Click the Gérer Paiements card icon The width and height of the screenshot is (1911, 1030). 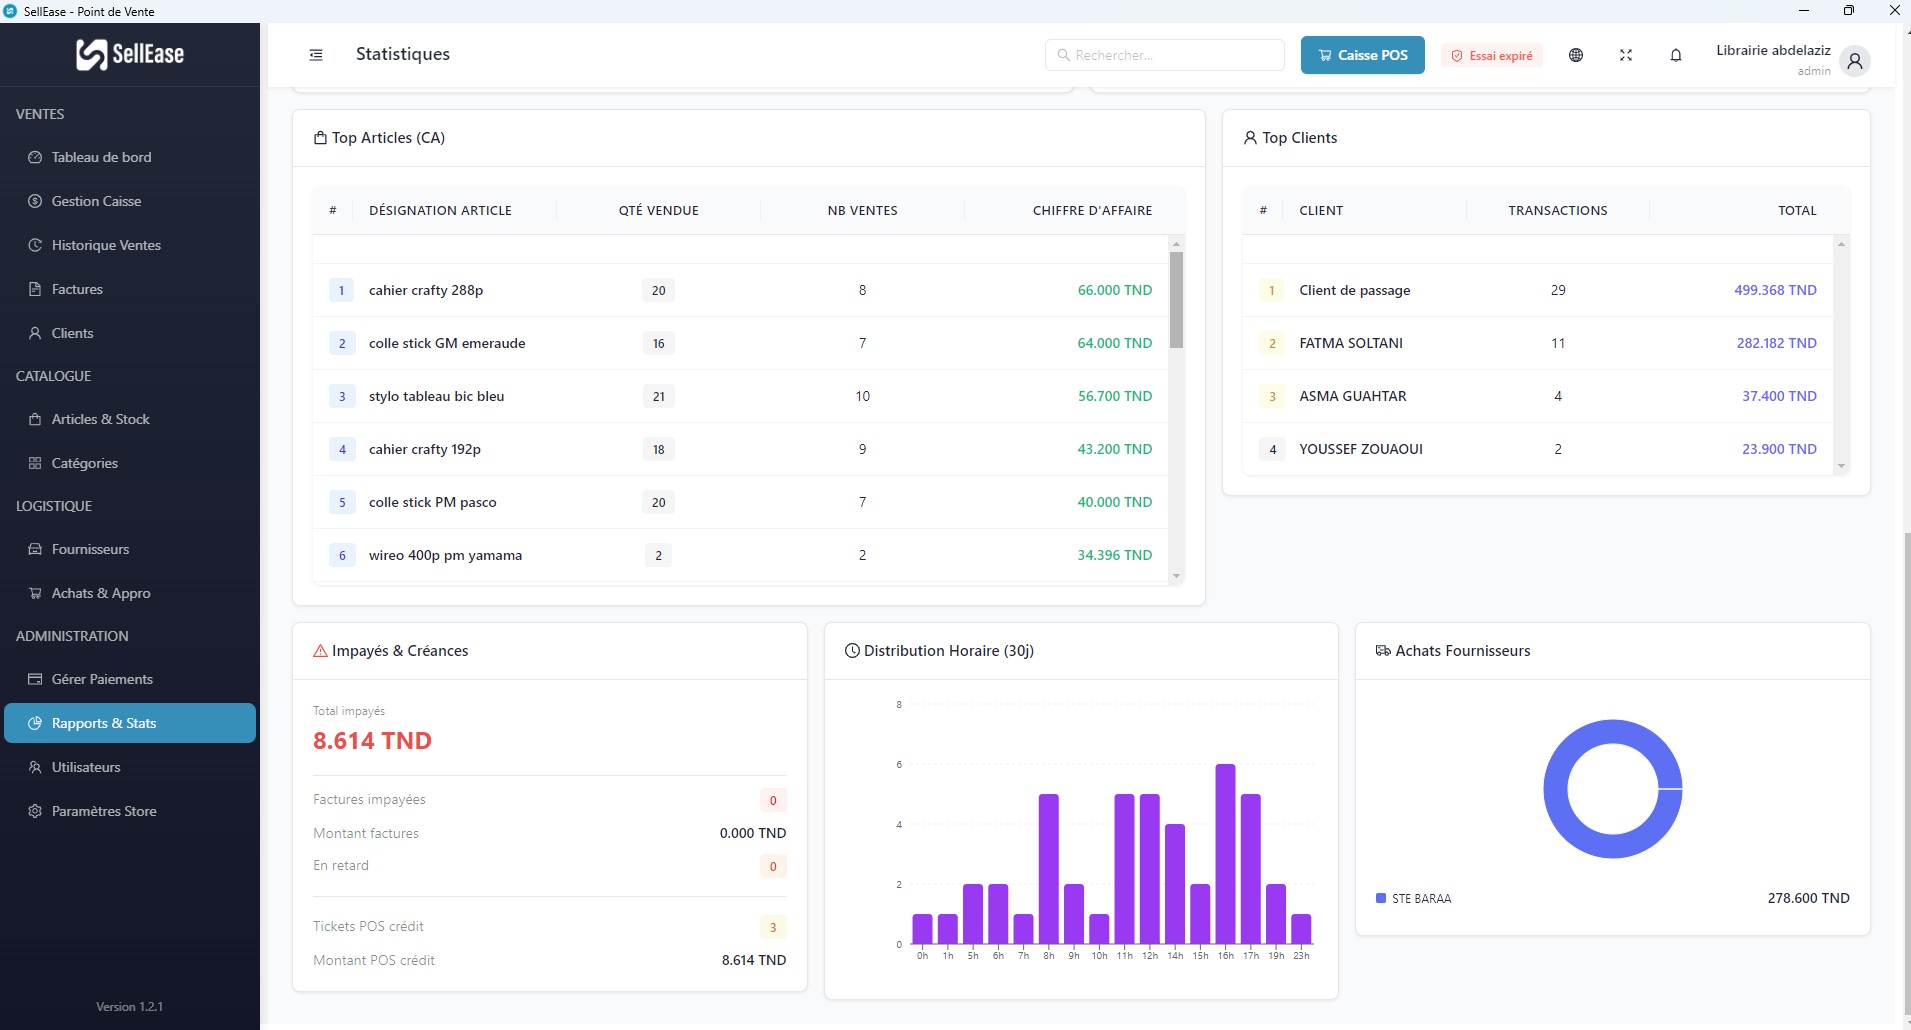(x=35, y=679)
